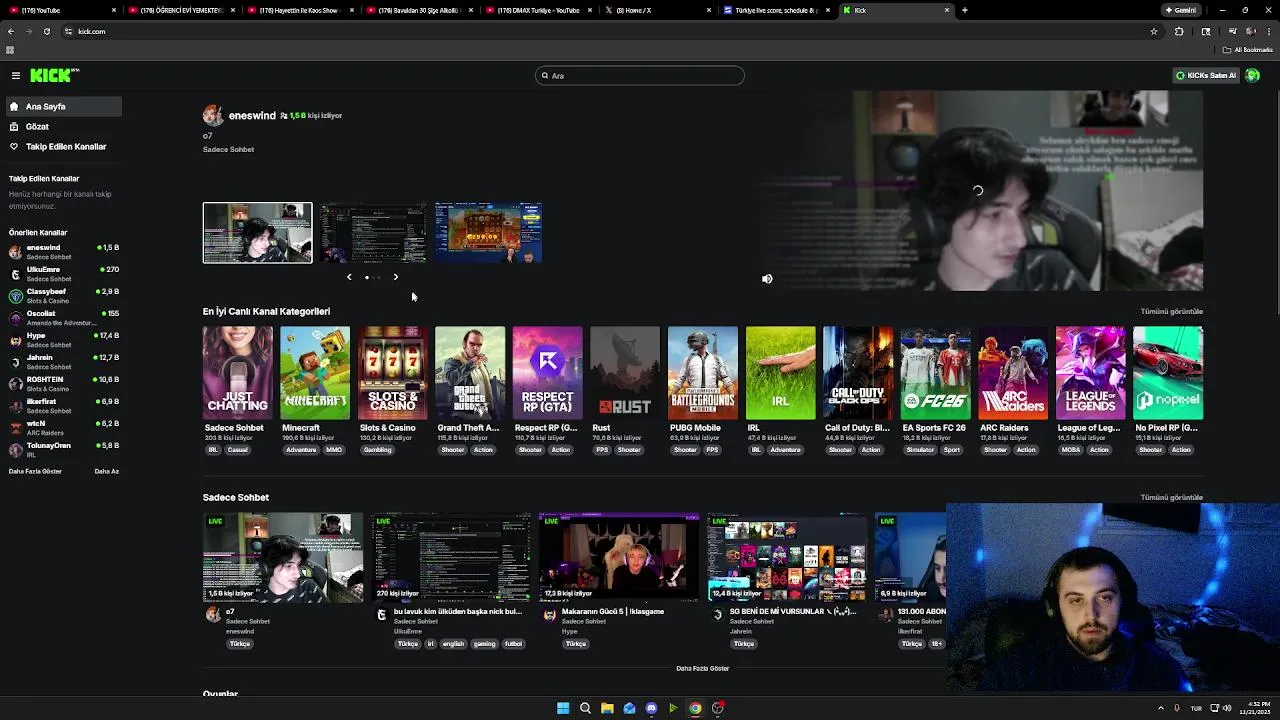1280x720 pixels.
Task: Click into the Ara search field
Action: click(640, 75)
